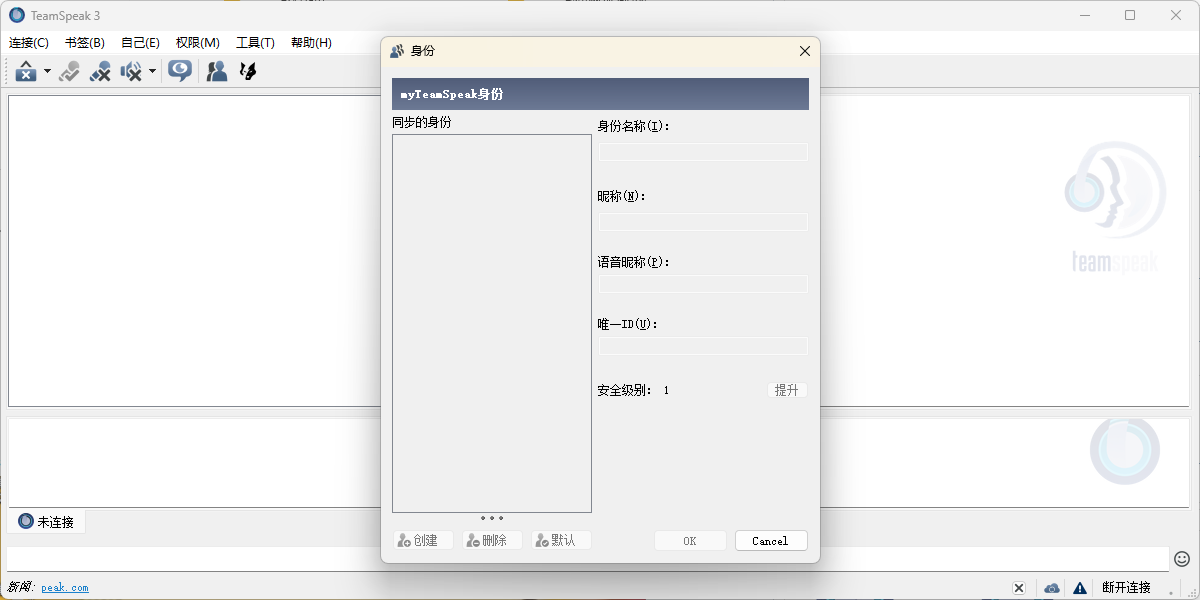Click the 默认 identity button
1200x600 pixels.
point(561,540)
